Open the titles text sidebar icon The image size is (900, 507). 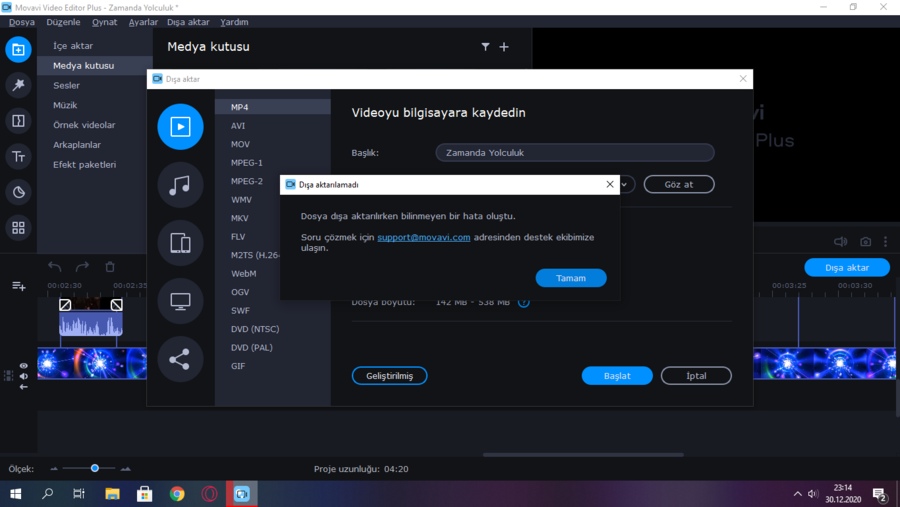pyautogui.click(x=18, y=156)
